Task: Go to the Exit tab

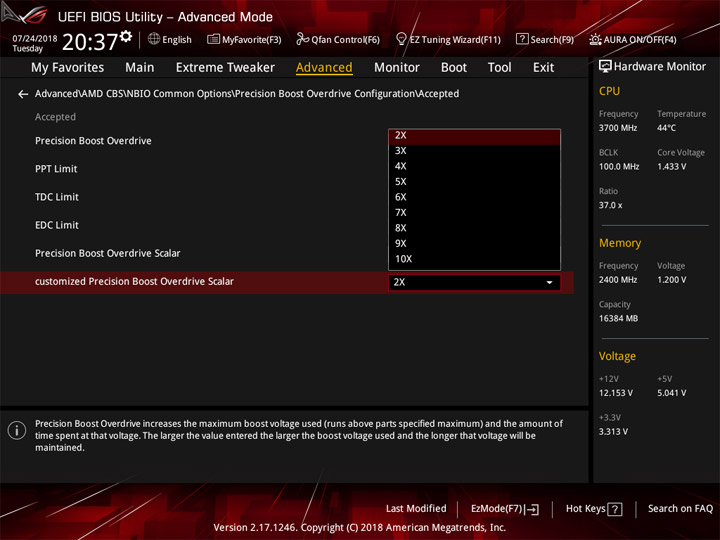Action: coord(543,68)
